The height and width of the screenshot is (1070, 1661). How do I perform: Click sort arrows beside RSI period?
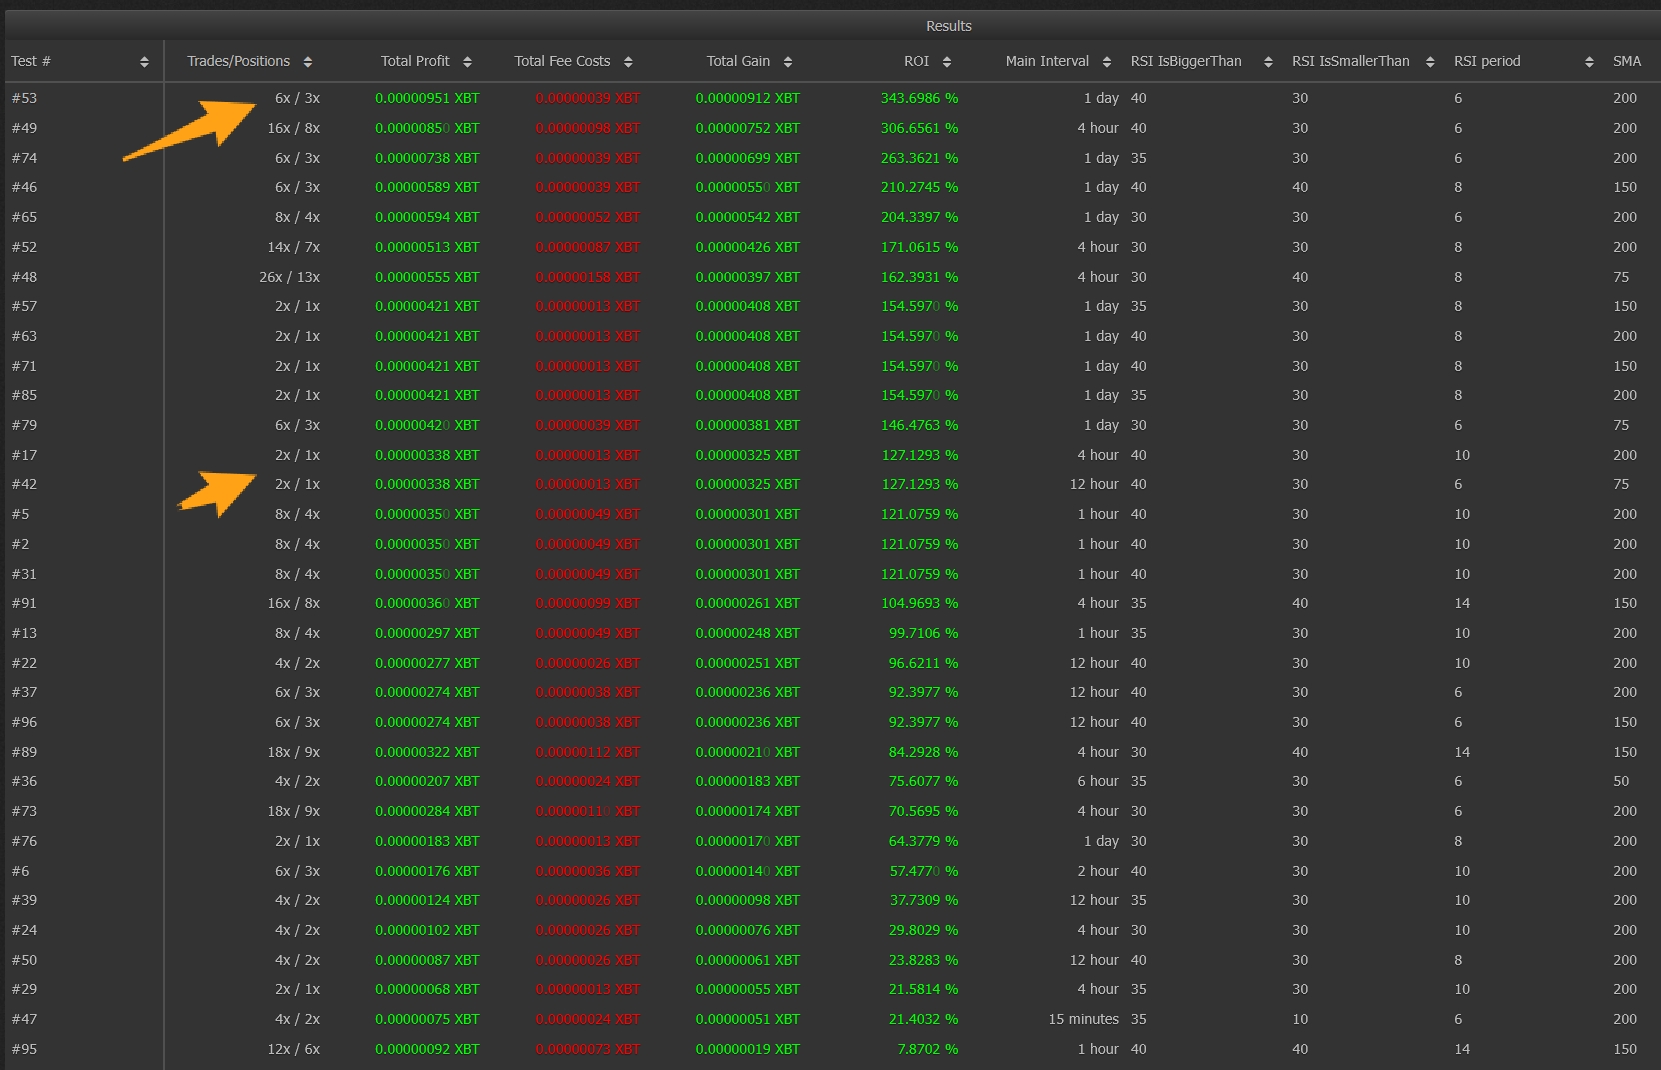[x=1589, y=62]
